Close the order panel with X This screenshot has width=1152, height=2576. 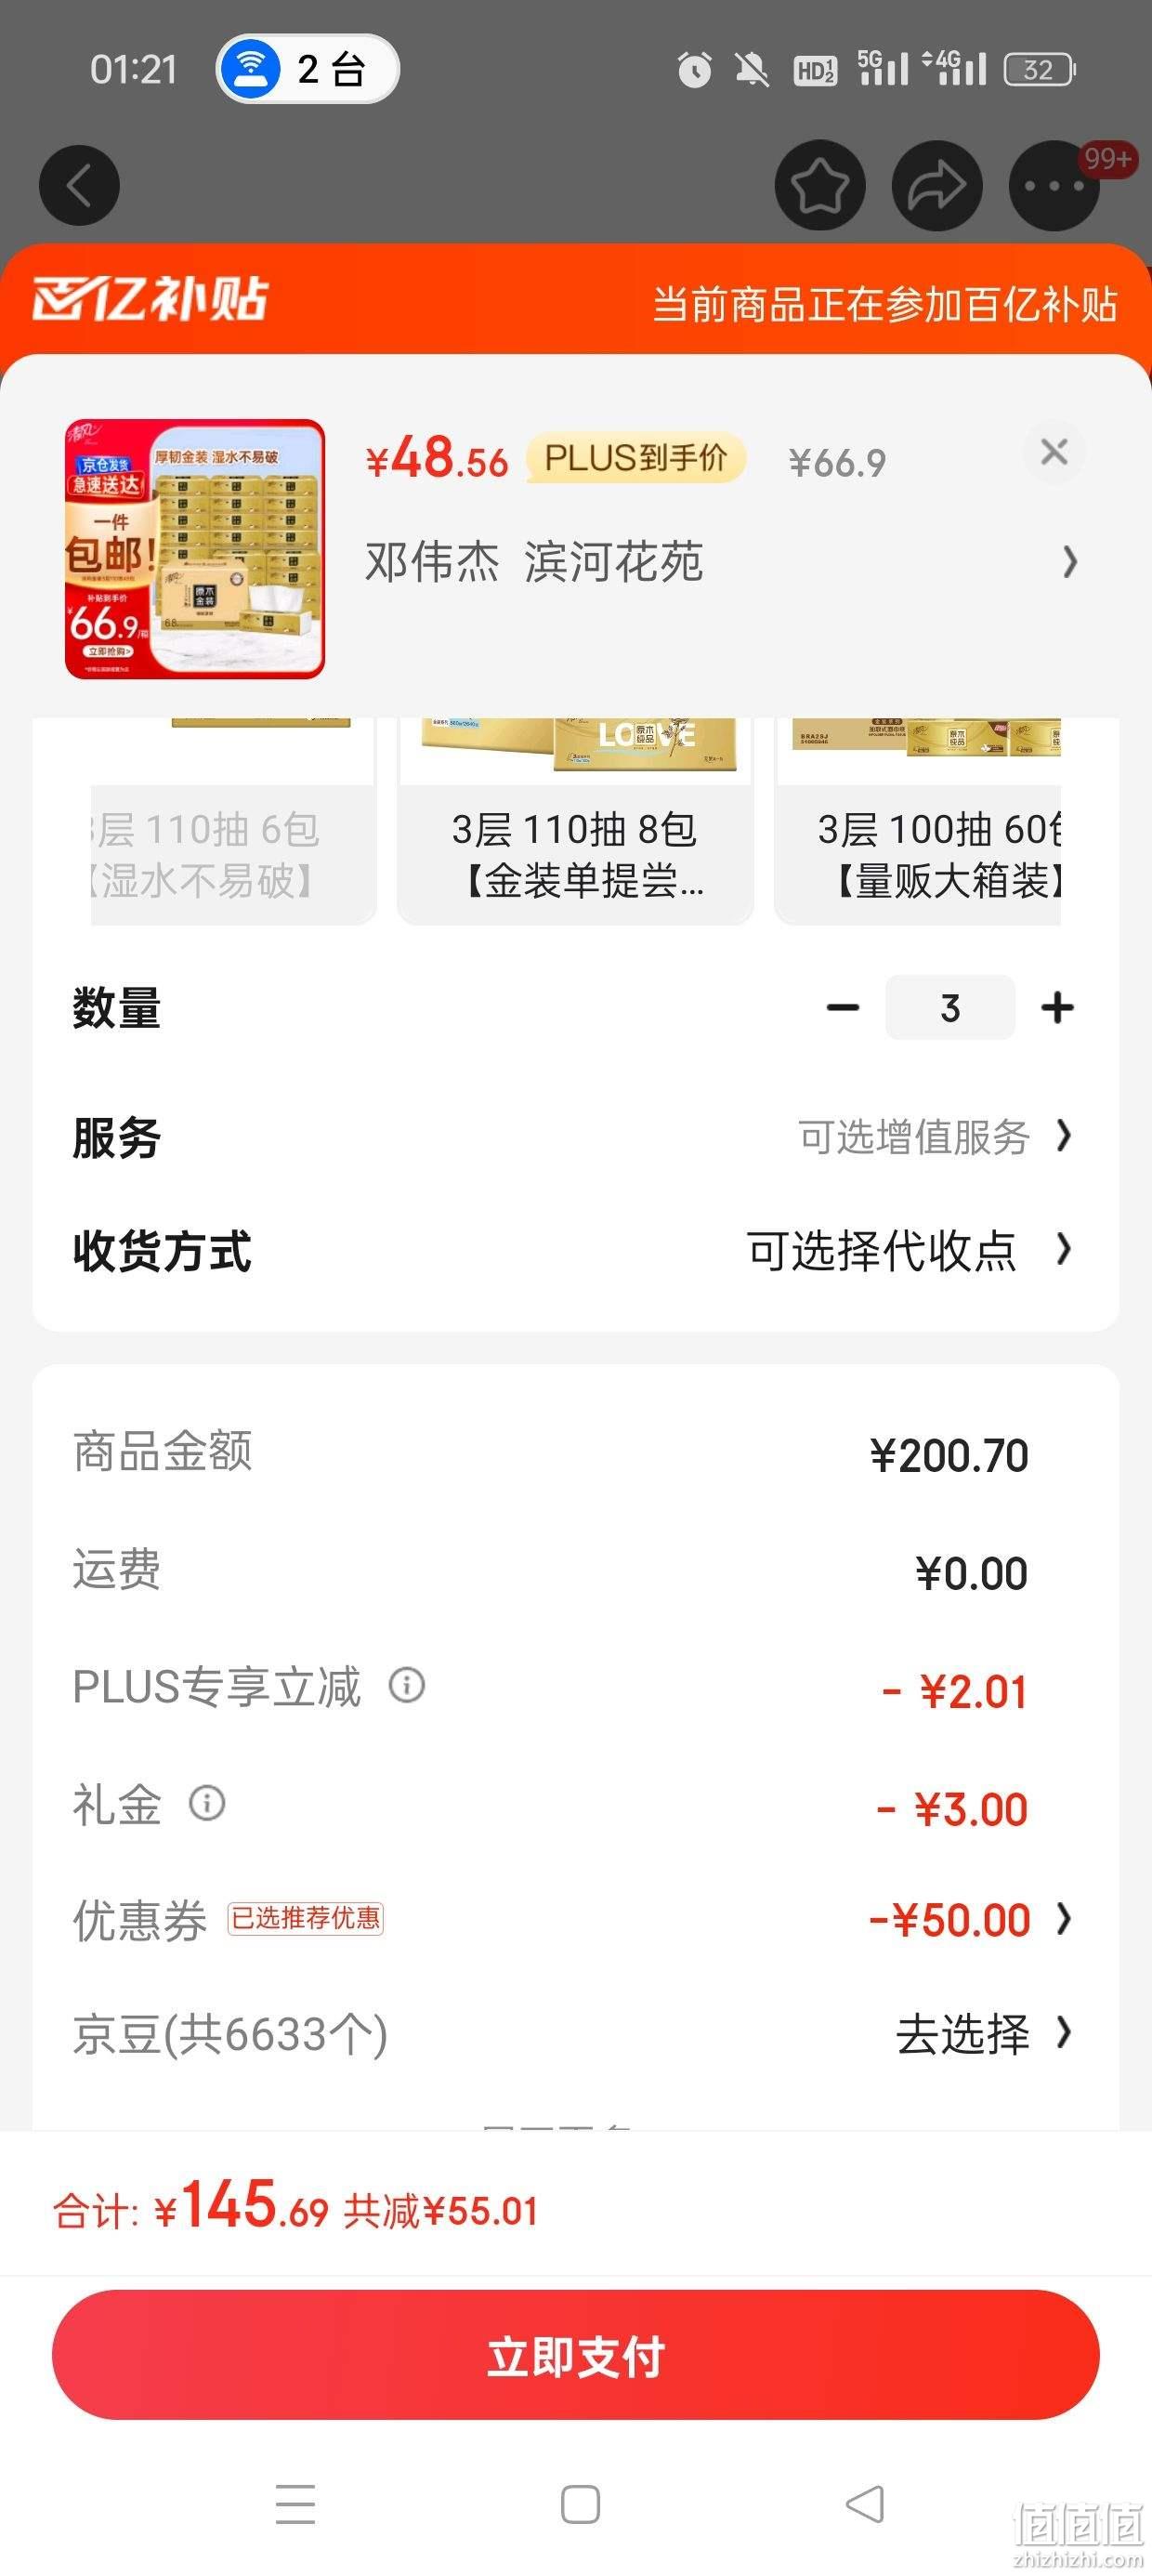[x=1054, y=452]
